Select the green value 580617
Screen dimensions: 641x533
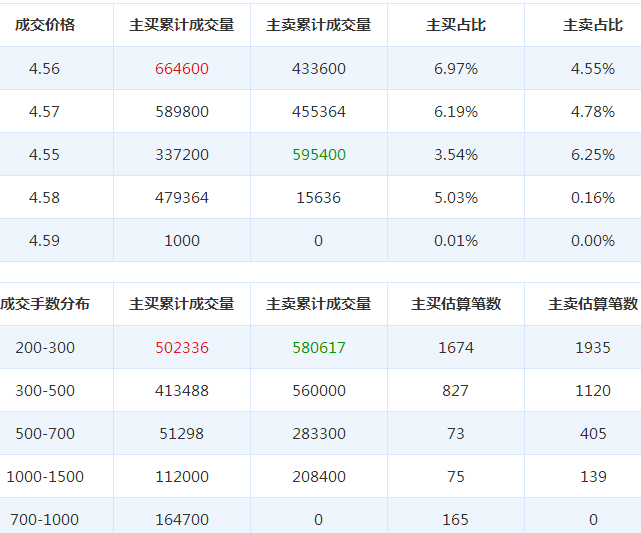click(319, 347)
